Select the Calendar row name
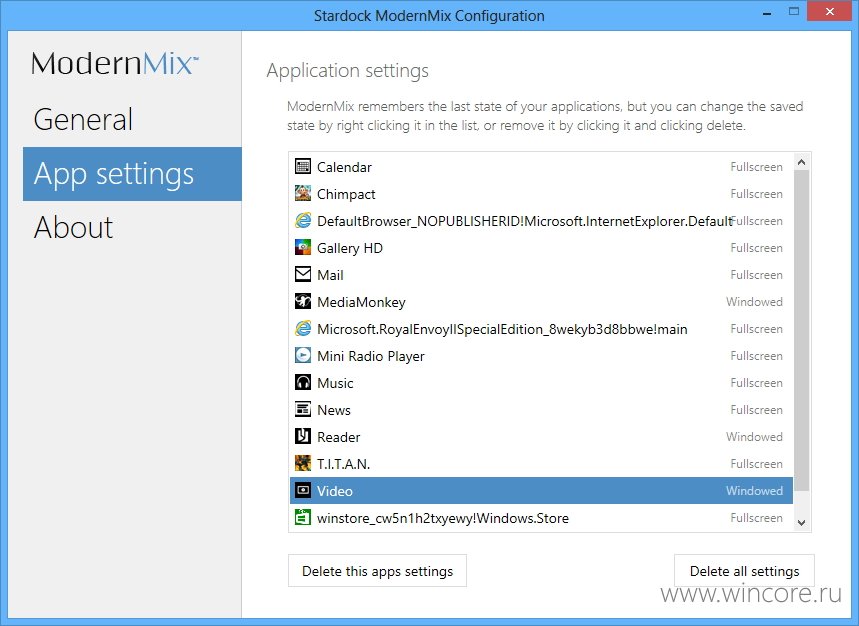 click(x=344, y=167)
